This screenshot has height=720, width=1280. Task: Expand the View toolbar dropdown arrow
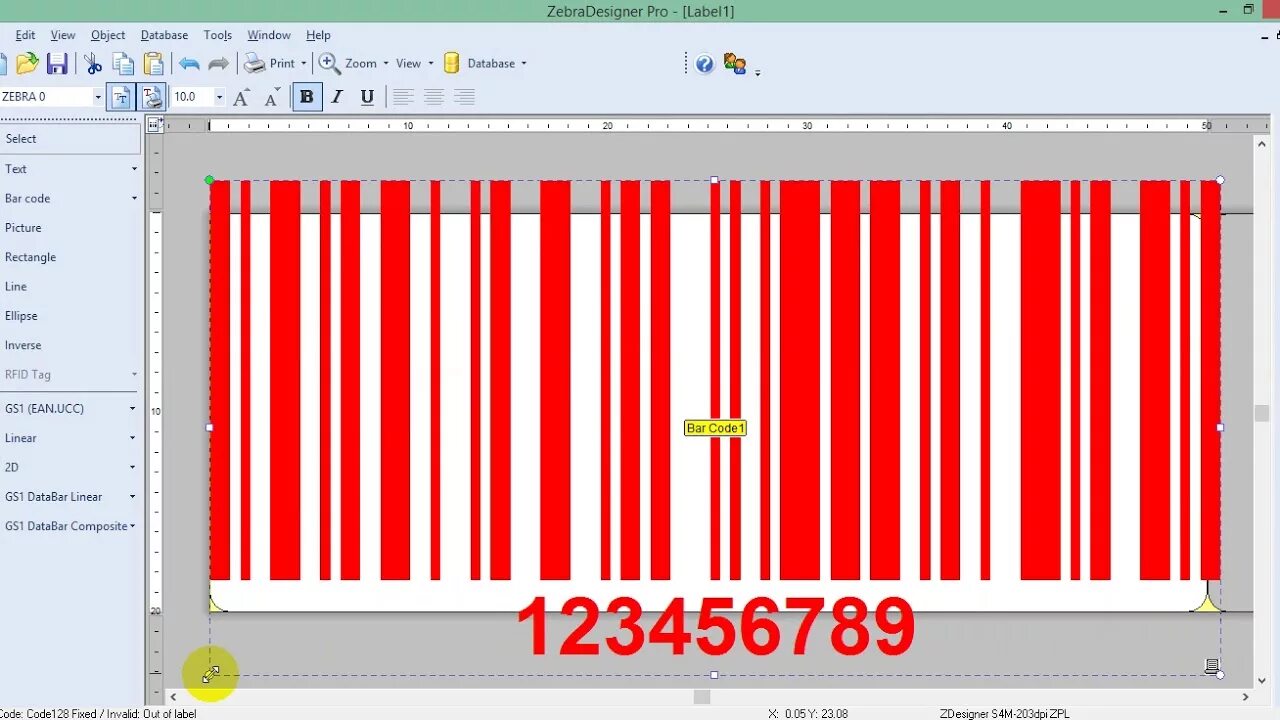tap(431, 63)
